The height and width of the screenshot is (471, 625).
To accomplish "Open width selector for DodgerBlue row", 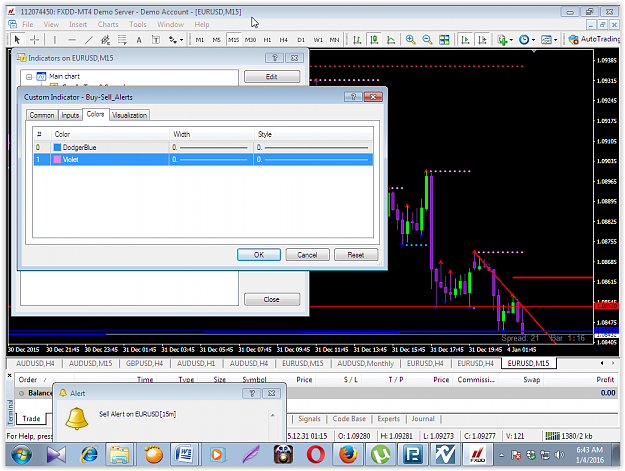I will [211, 147].
